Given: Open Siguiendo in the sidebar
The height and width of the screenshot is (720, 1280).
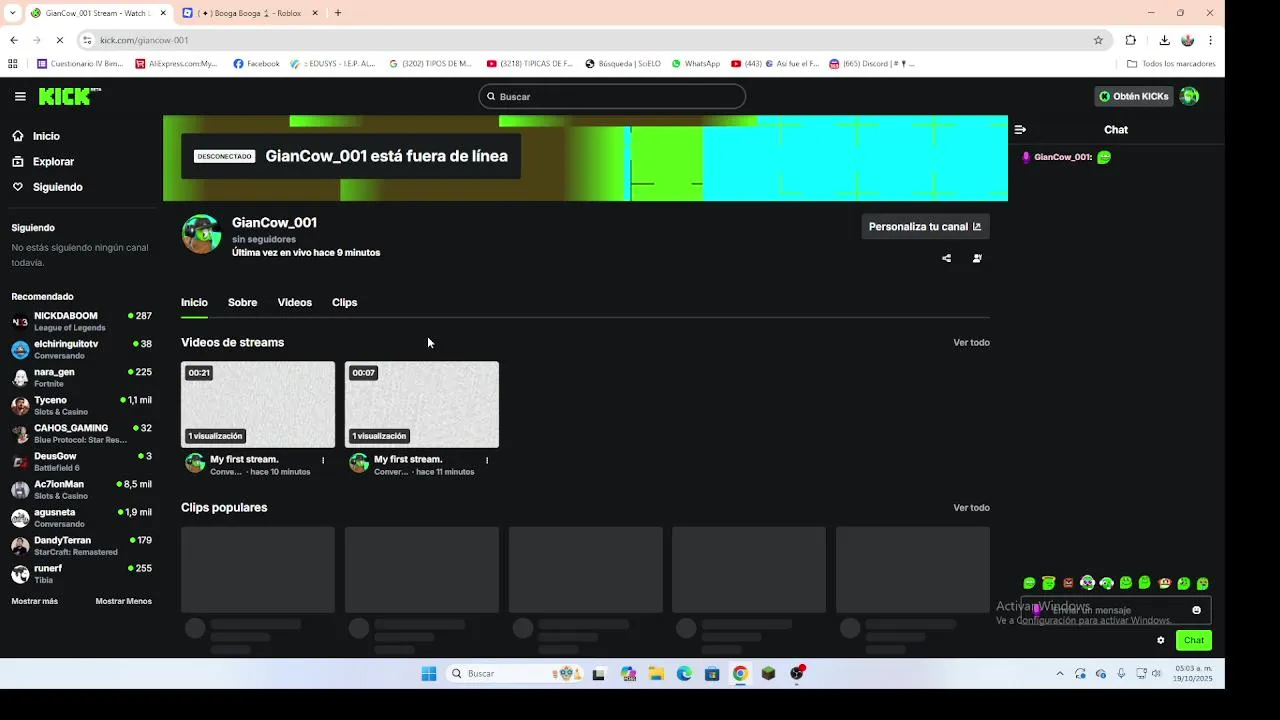Looking at the screenshot, I should (57, 187).
